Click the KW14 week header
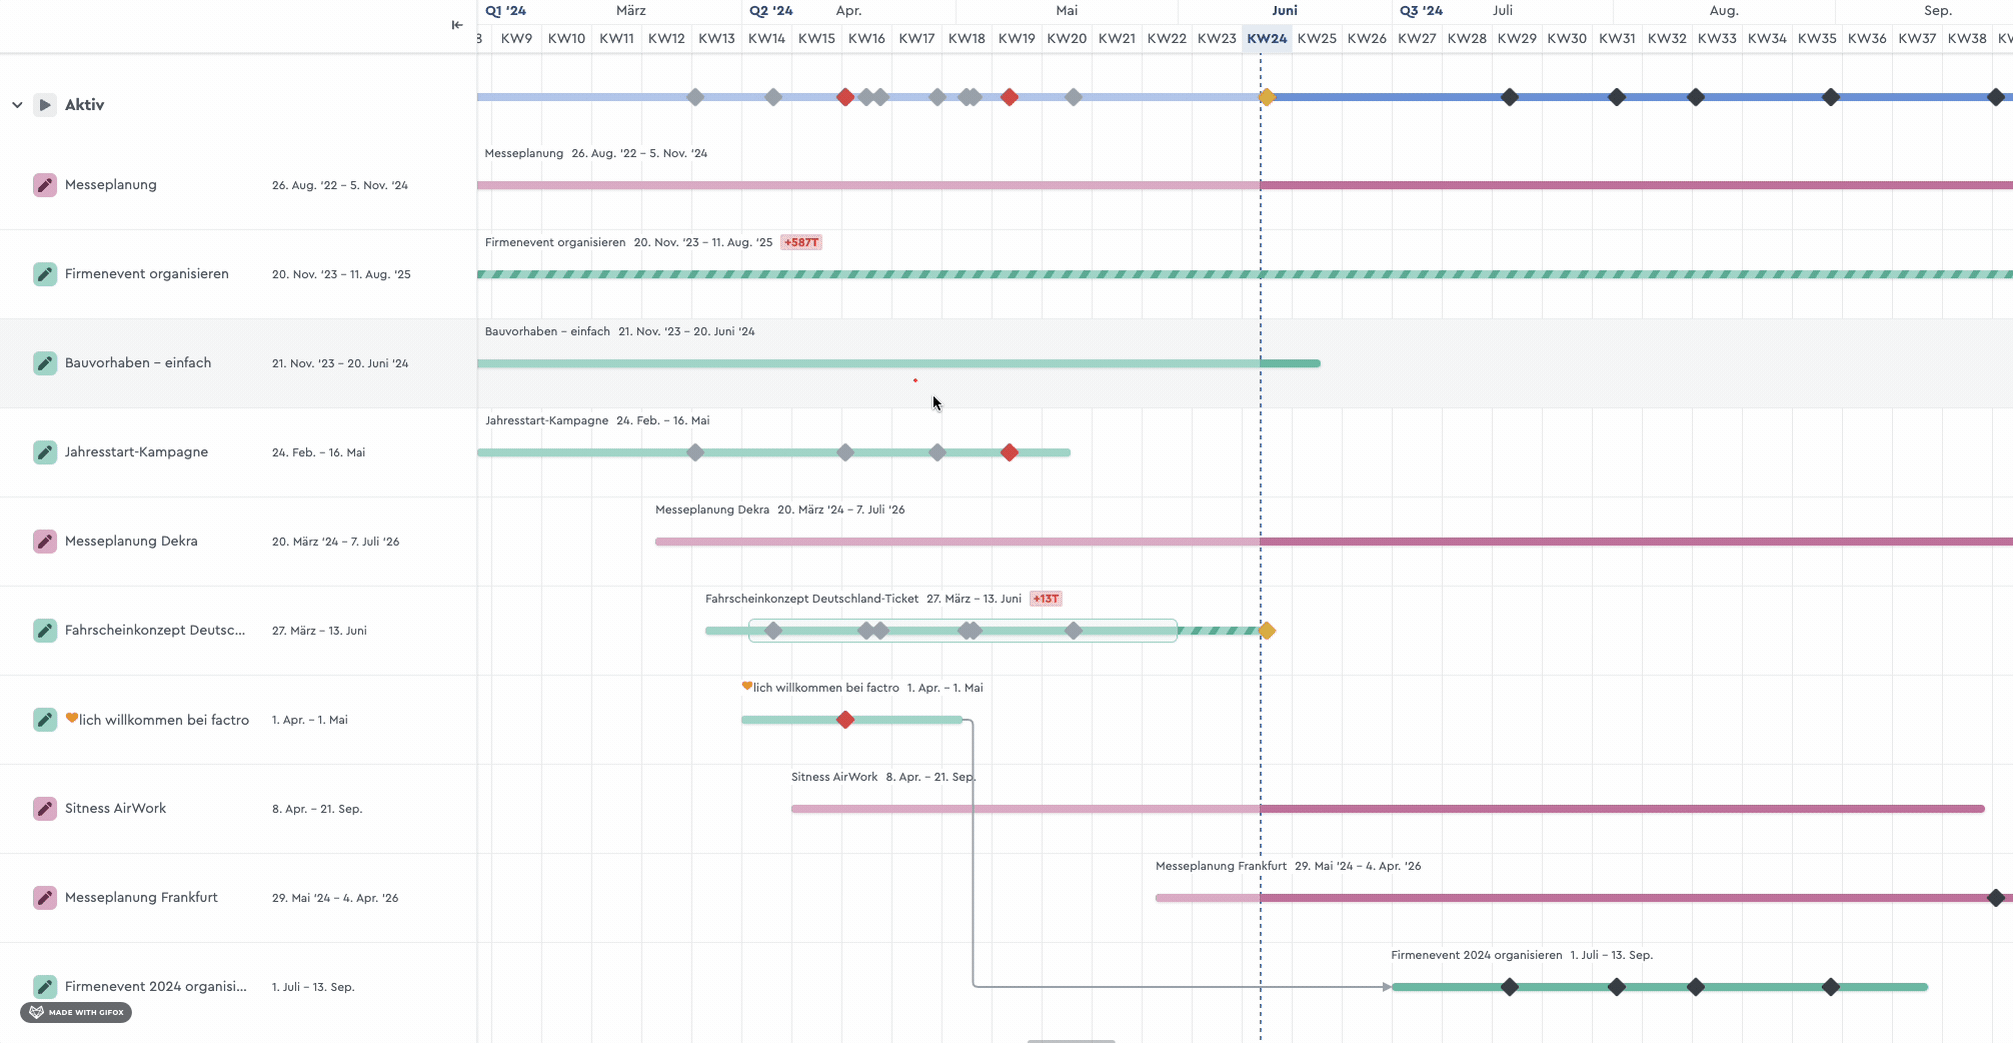The height and width of the screenshot is (1043, 2013). pyautogui.click(x=766, y=39)
